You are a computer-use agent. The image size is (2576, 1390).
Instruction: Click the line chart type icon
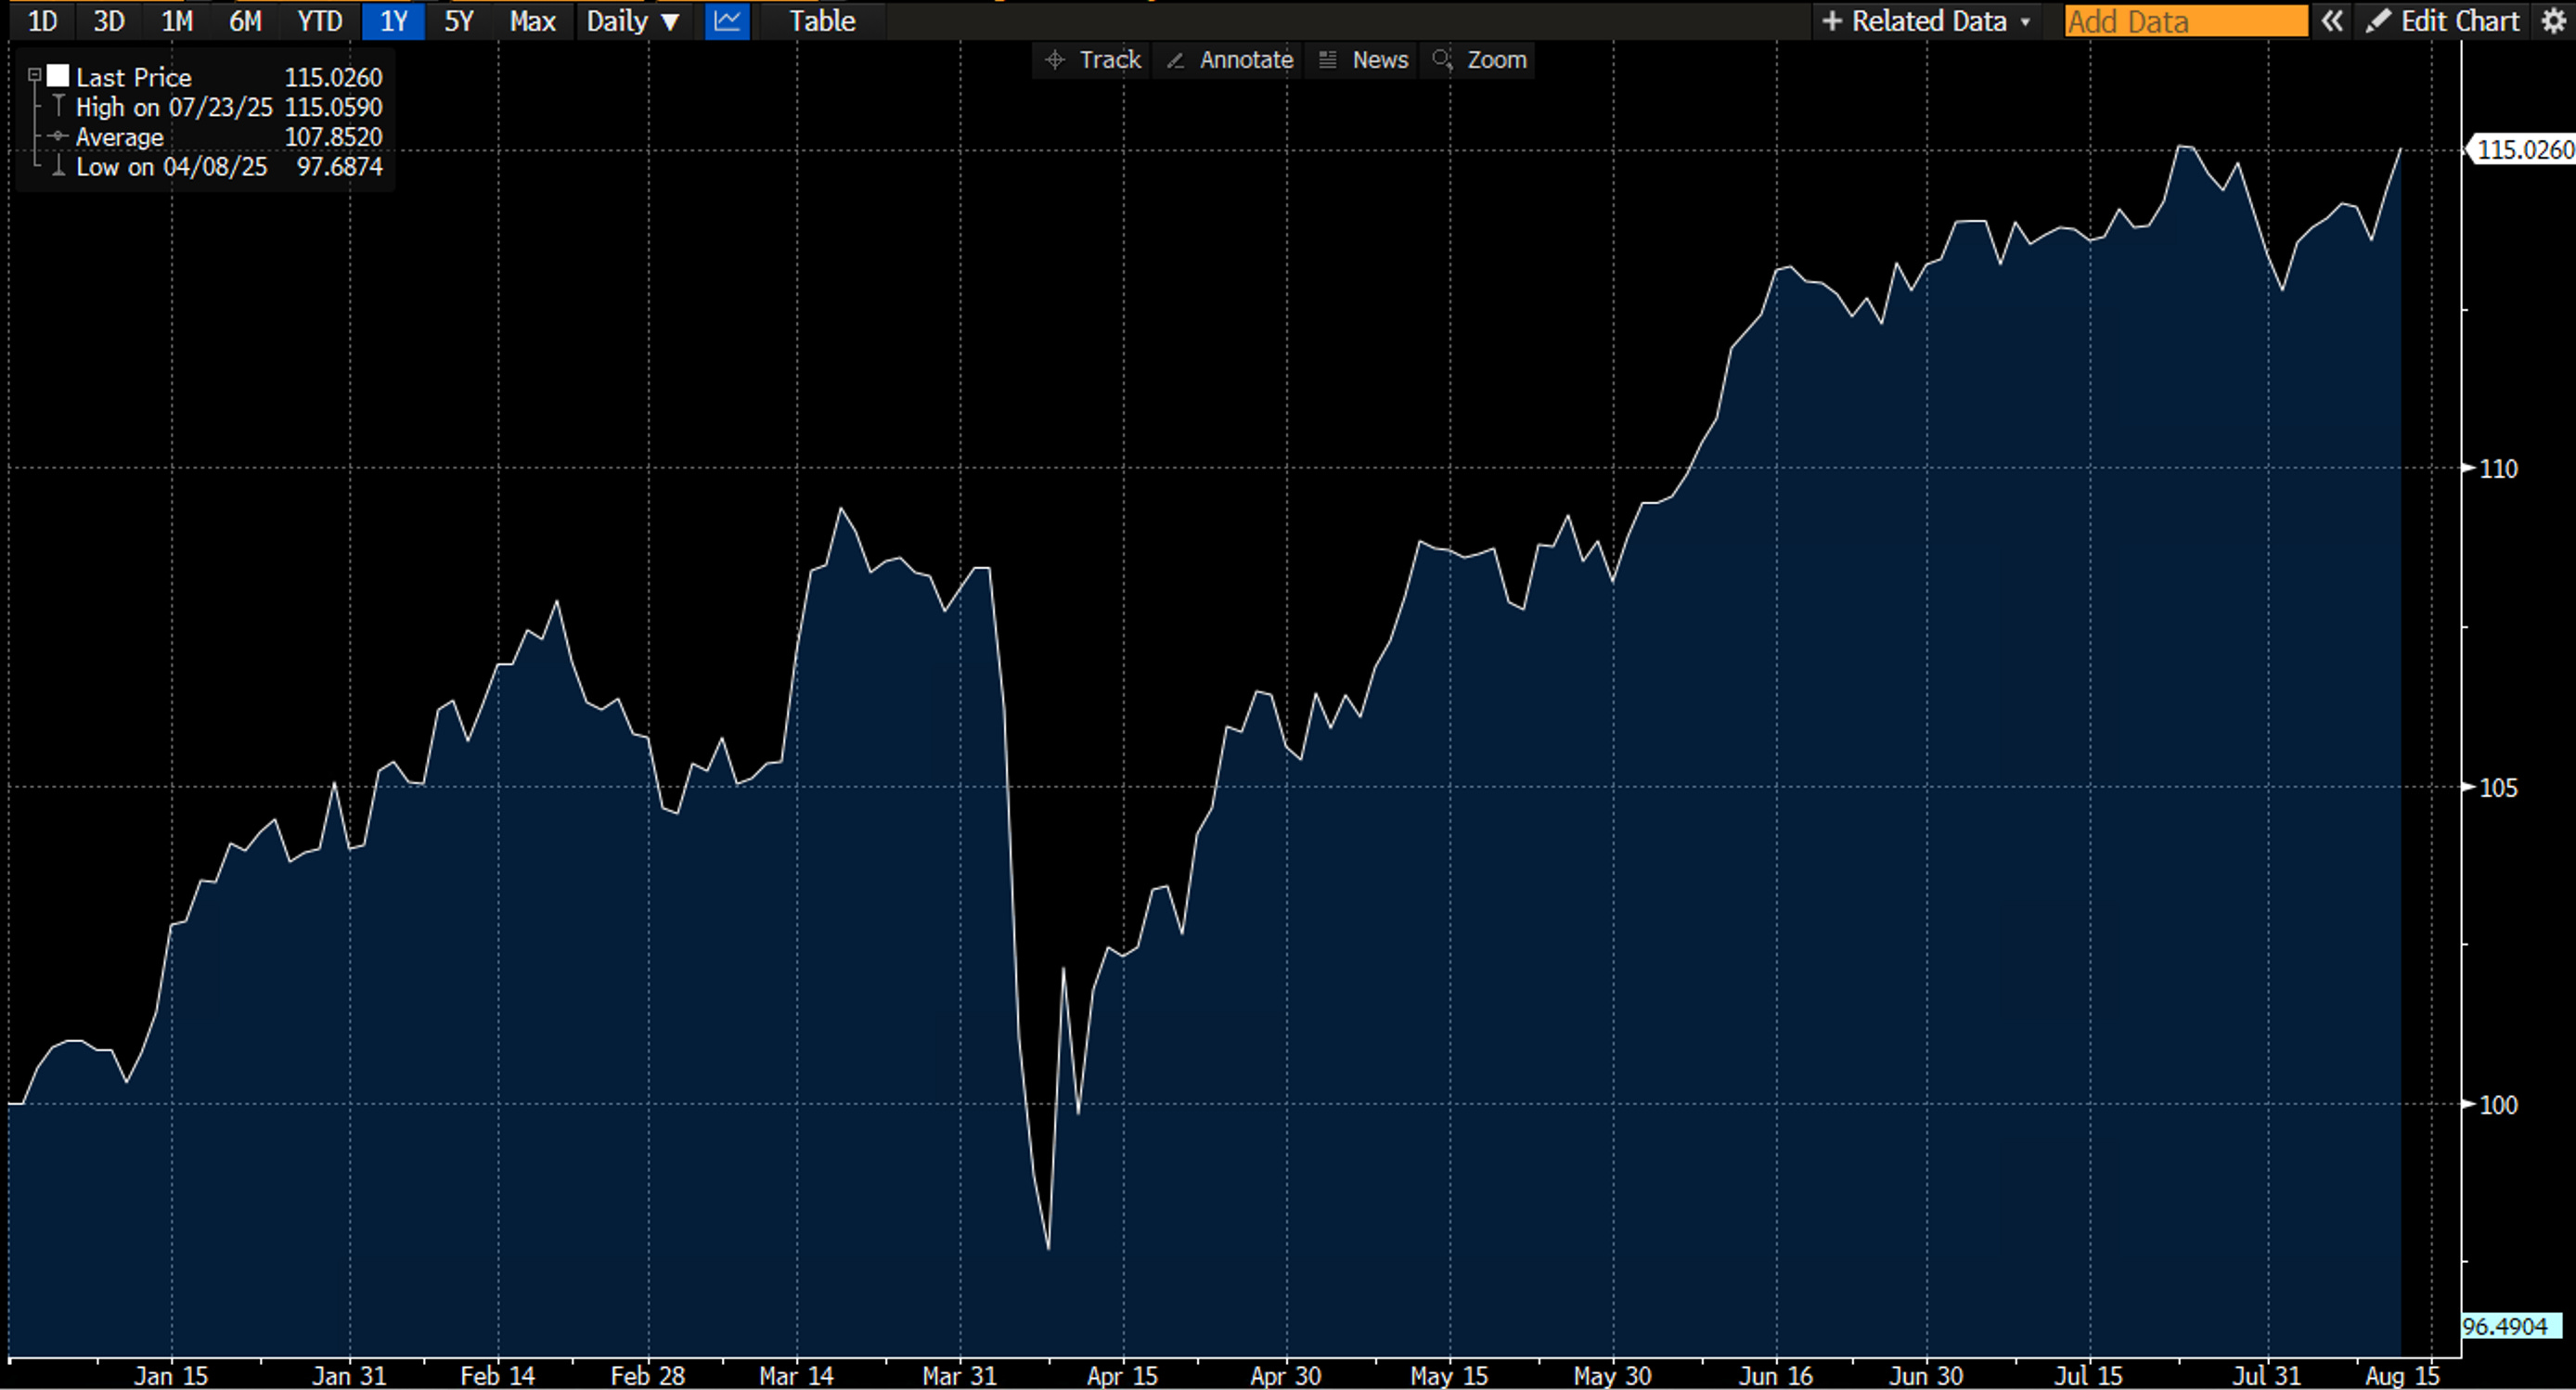coord(727,21)
